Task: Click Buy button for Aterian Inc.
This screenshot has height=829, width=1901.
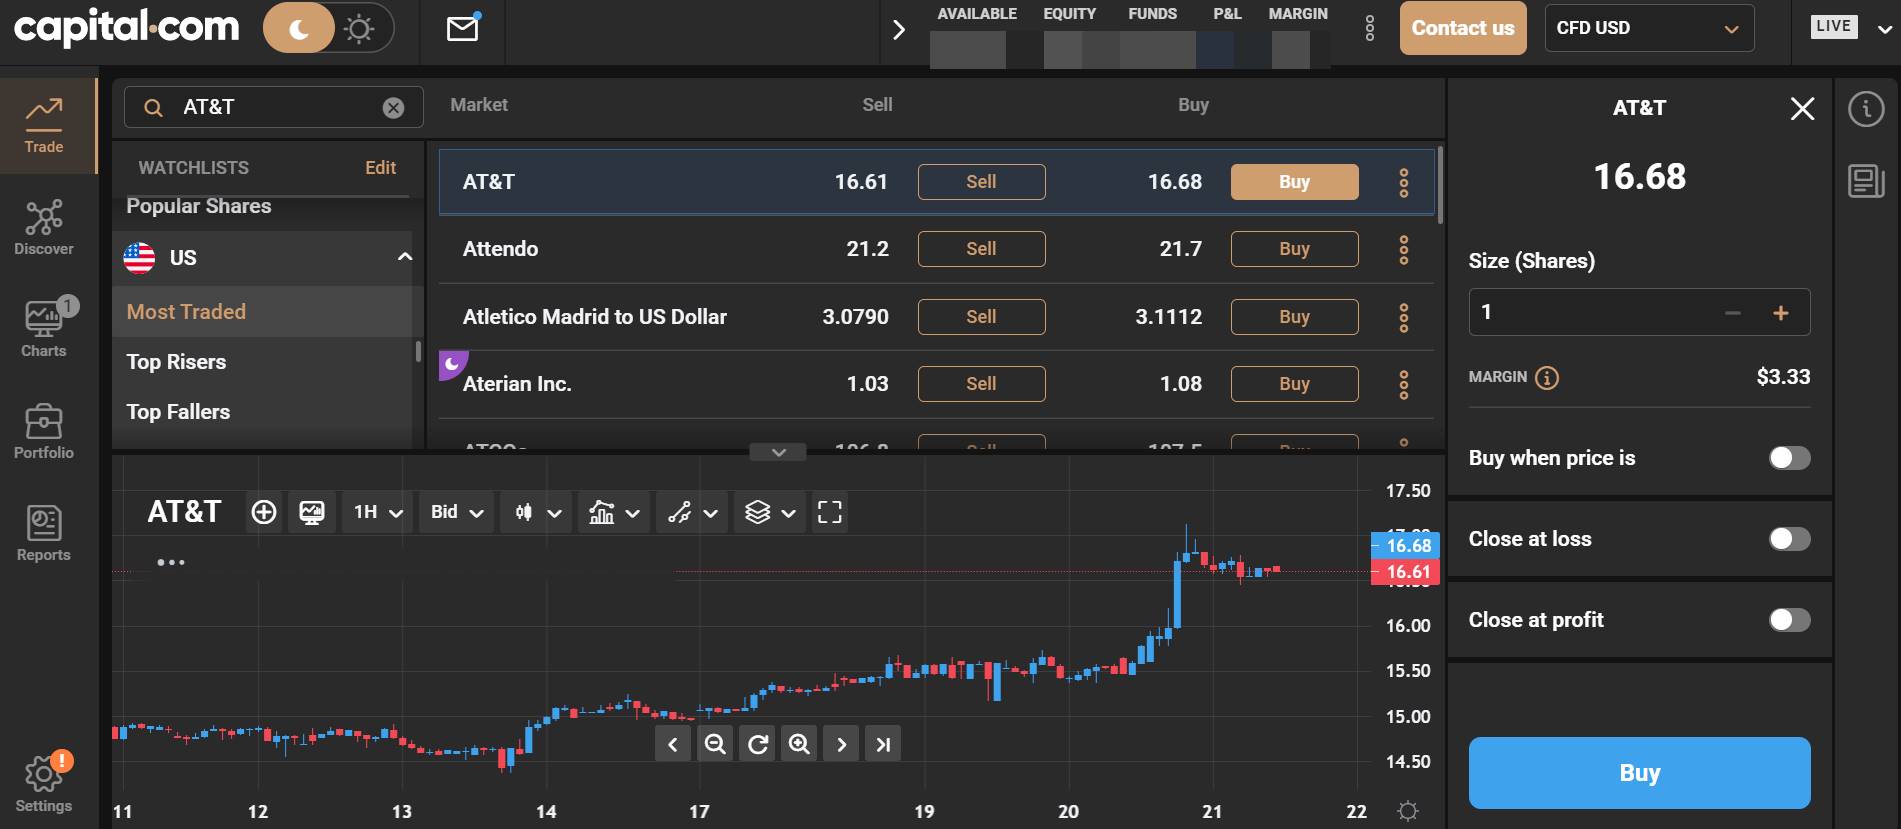Action: click(1294, 384)
